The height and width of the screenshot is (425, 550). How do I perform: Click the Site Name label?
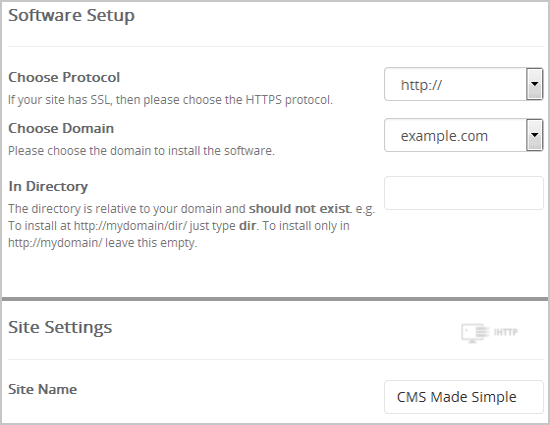coord(42,389)
